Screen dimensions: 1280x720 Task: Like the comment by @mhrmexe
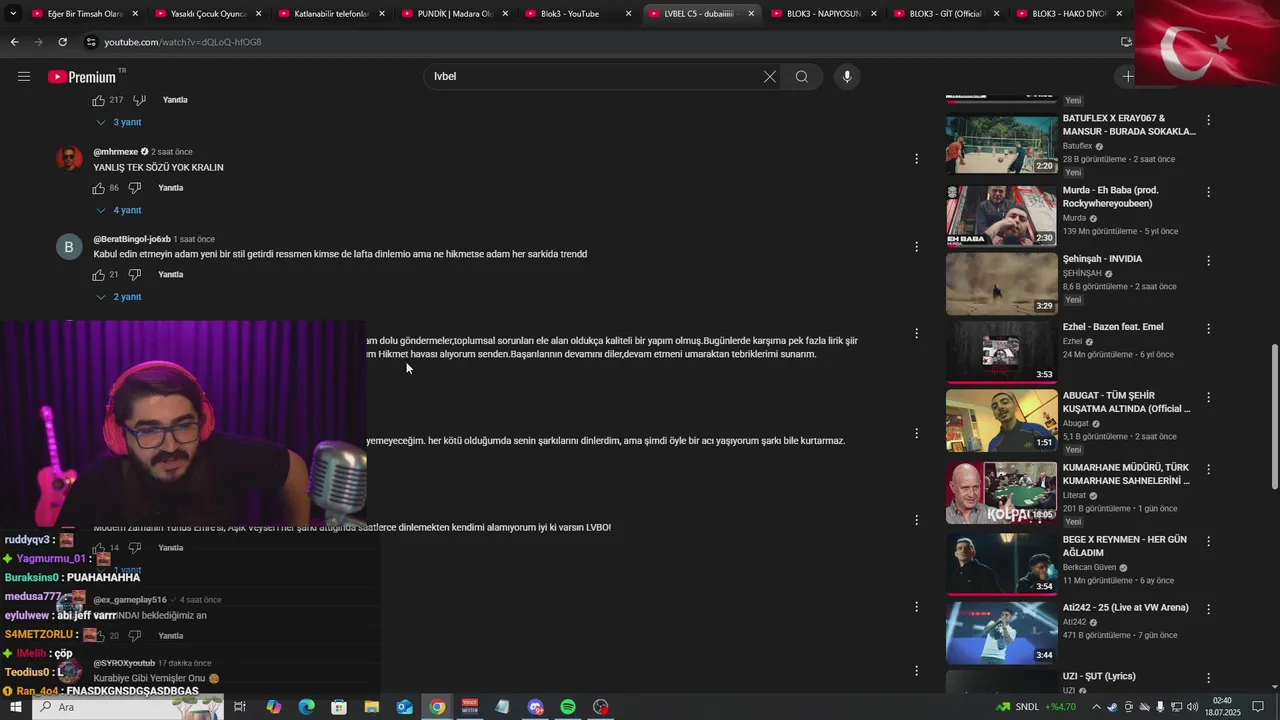[x=99, y=188]
